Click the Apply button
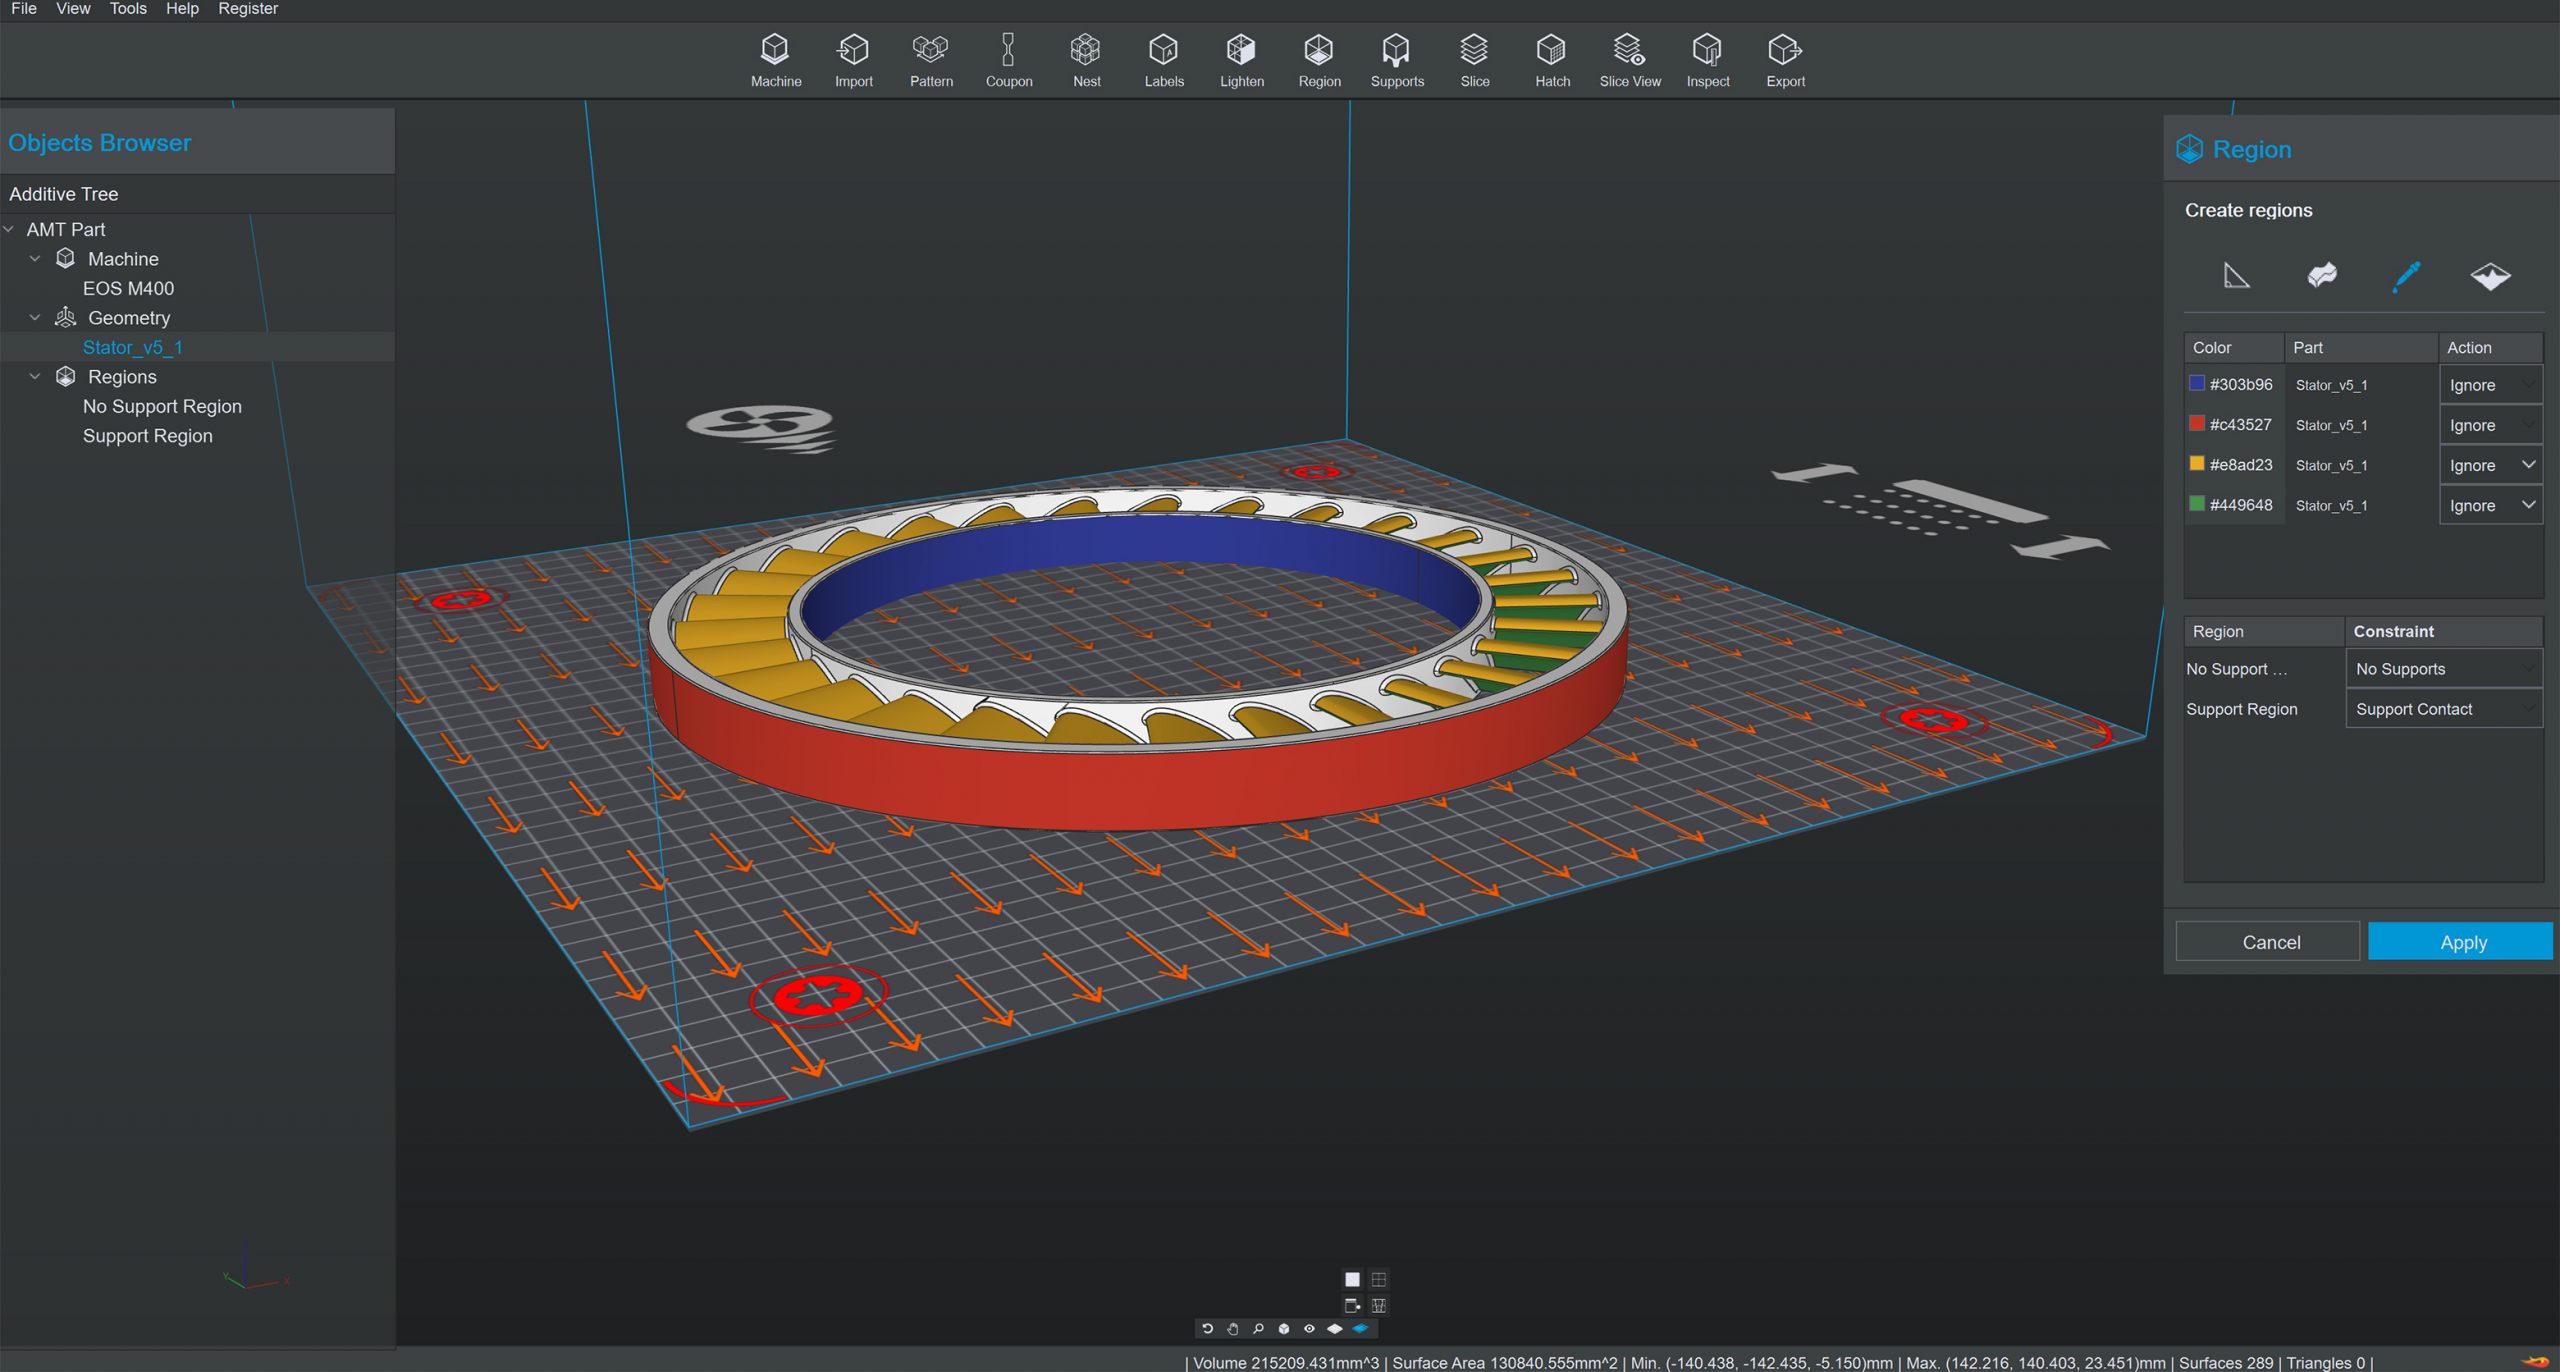The width and height of the screenshot is (2560, 1372). 2461,942
